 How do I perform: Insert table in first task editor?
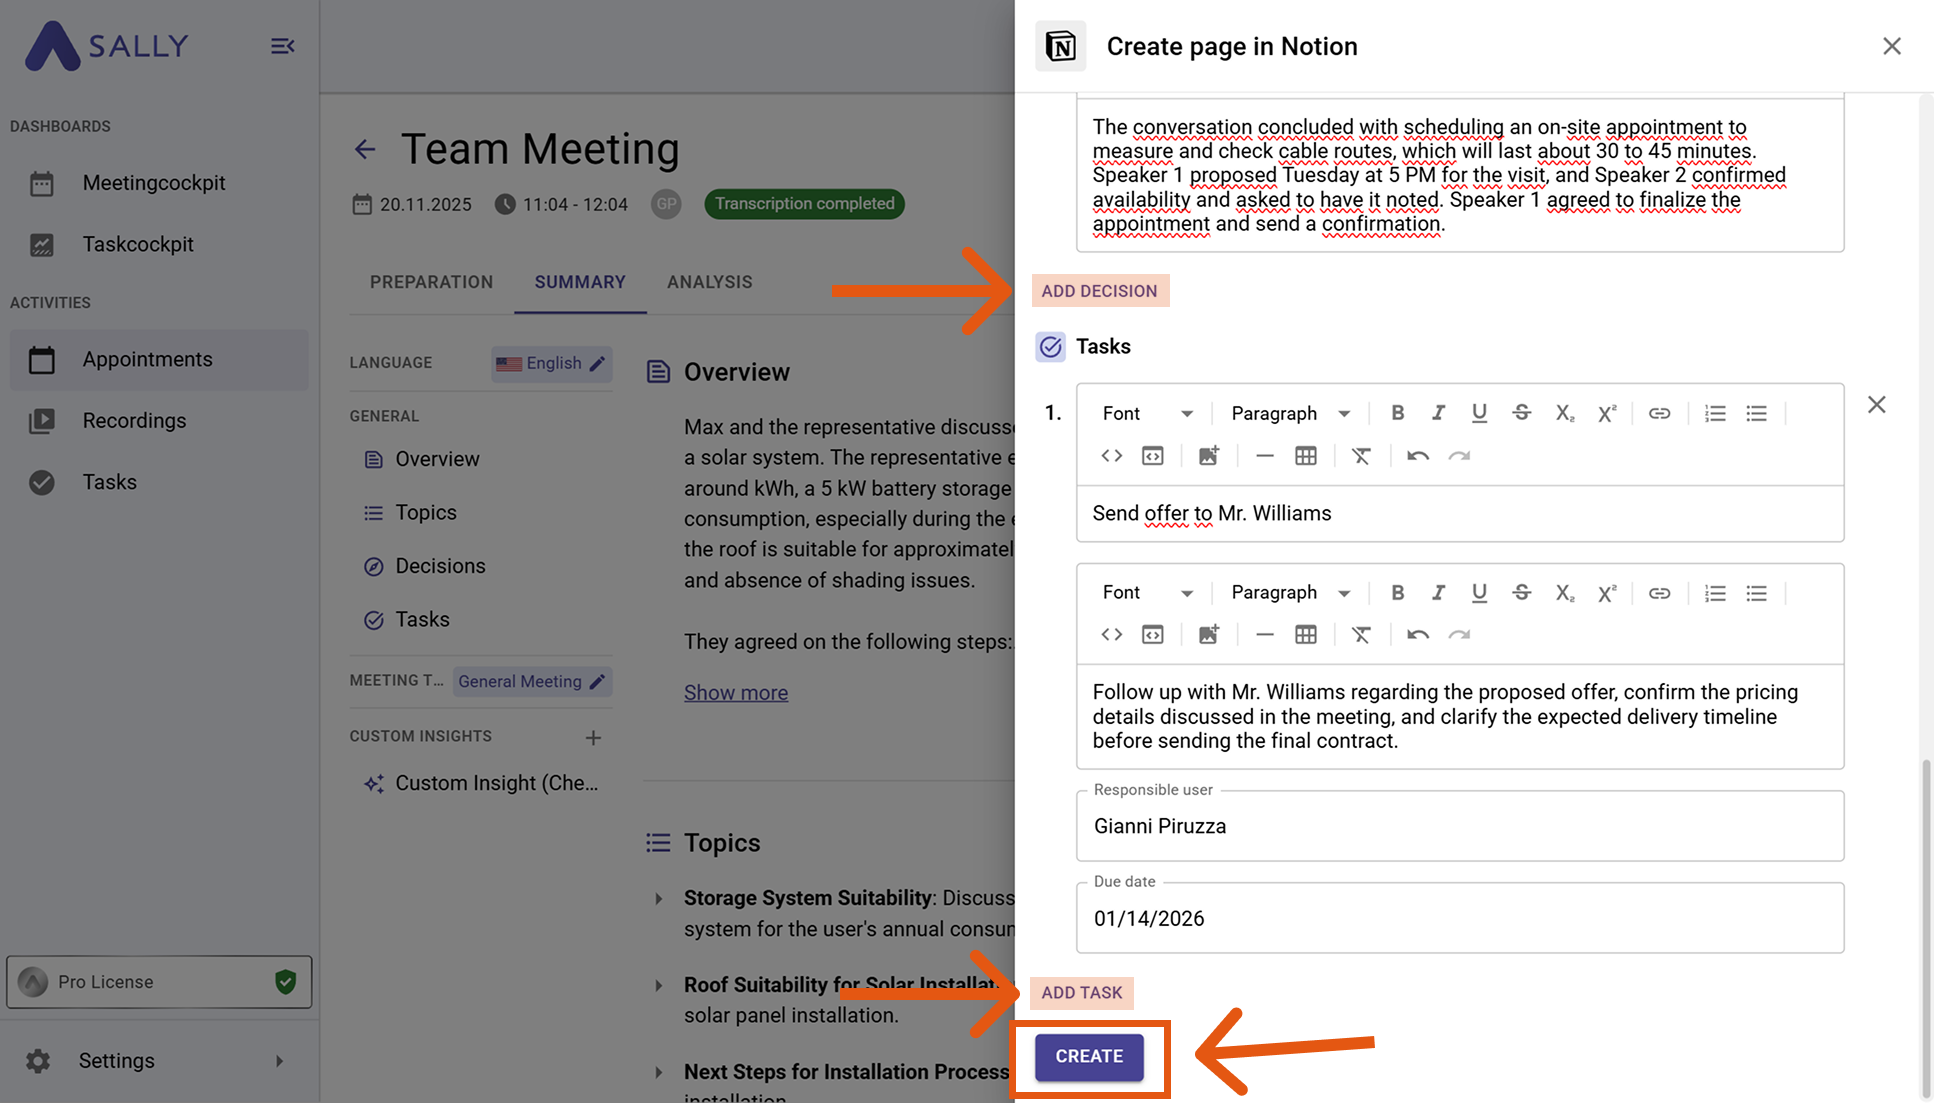(1305, 456)
